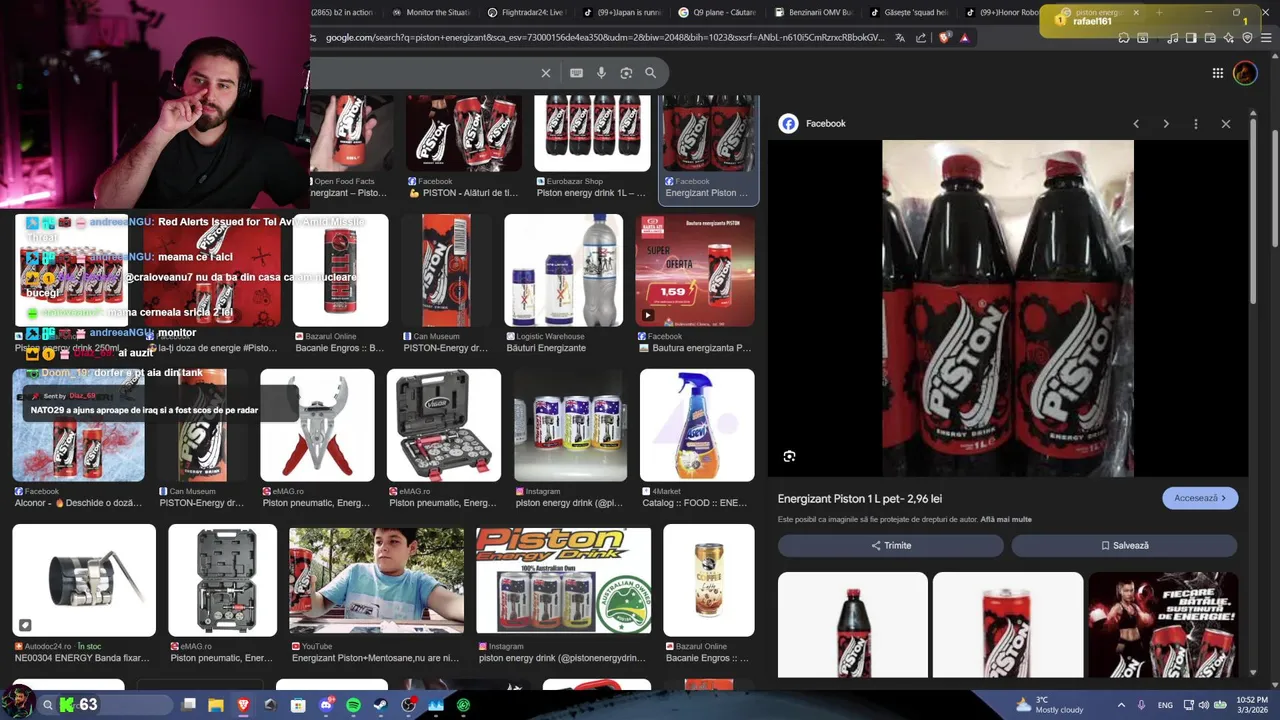Viewport: 1280px width, 720px height.
Task: Open Discord from the taskbar
Action: click(x=325, y=705)
